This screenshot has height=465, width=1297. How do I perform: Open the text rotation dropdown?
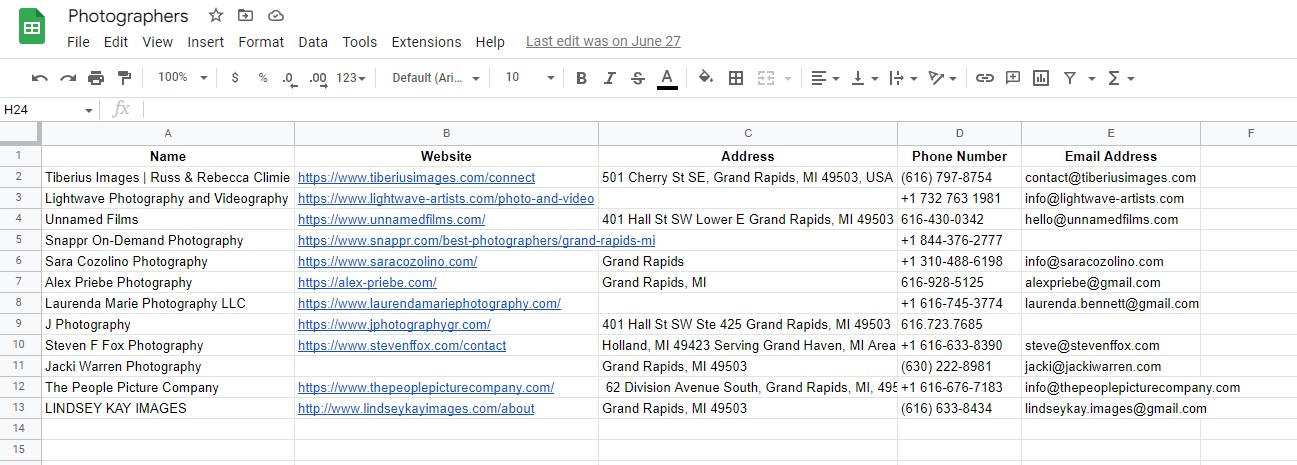pyautogui.click(x=943, y=78)
